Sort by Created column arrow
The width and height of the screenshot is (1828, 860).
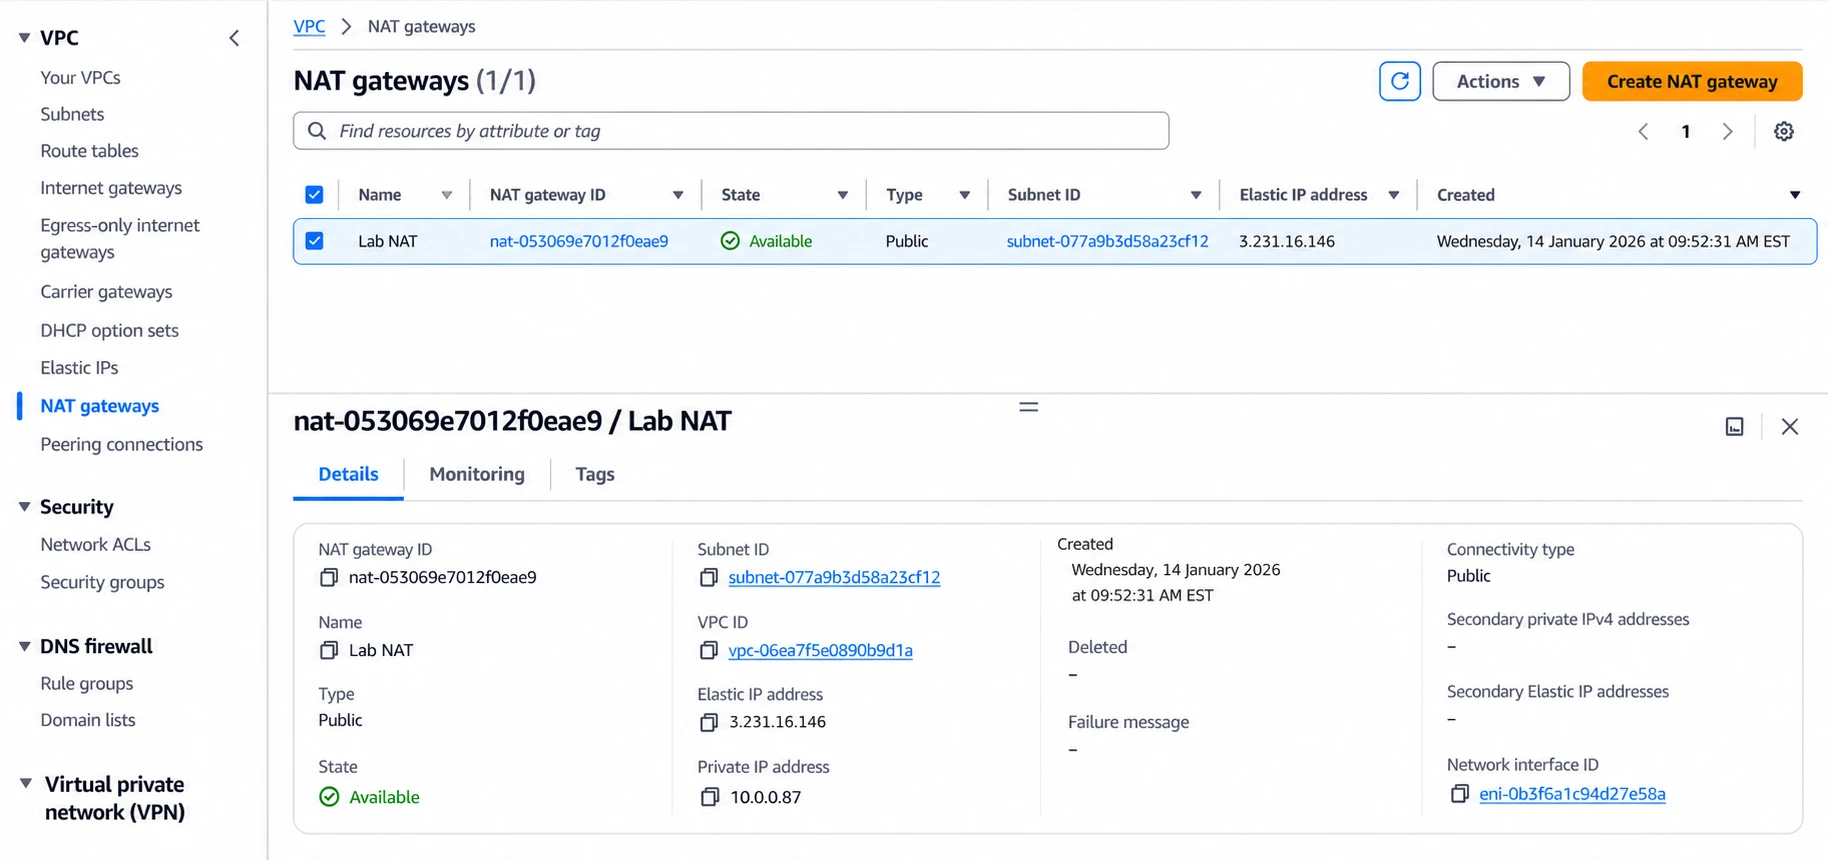[x=1794, y=195]
